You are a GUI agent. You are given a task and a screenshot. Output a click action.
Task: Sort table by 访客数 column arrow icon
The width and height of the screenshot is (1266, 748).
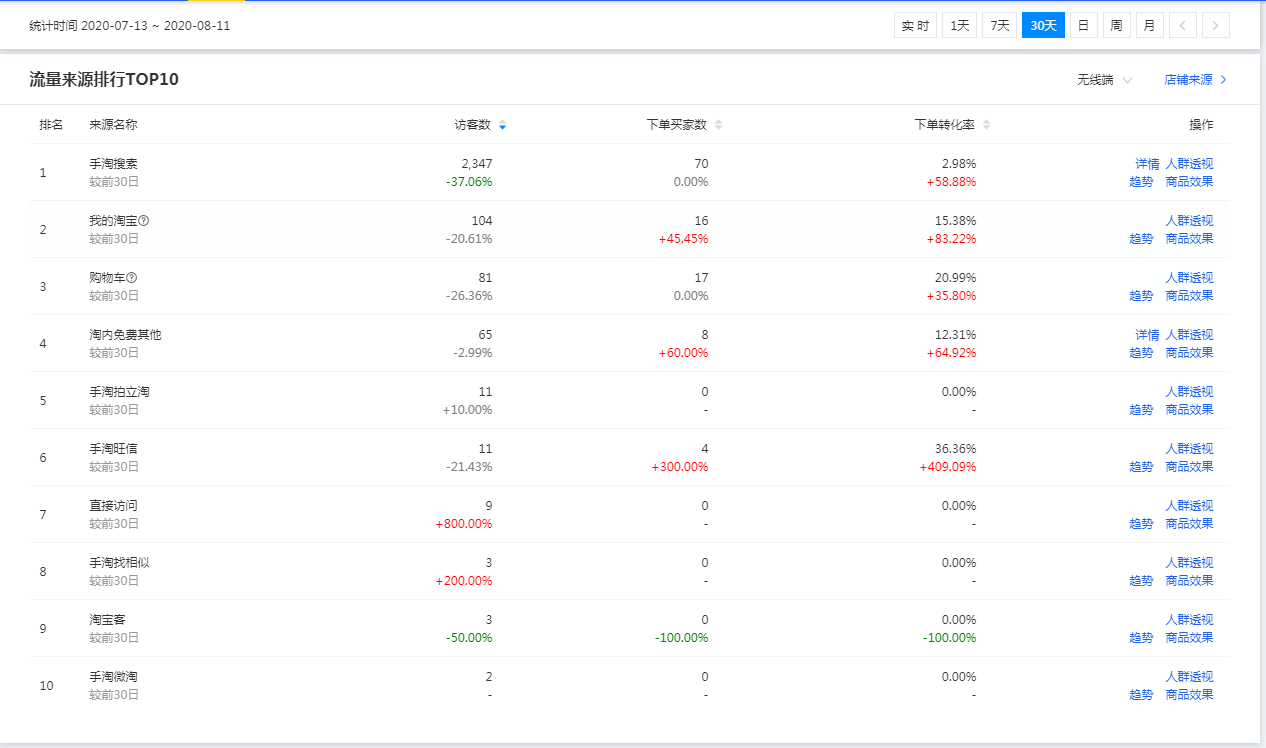(502, 125)
